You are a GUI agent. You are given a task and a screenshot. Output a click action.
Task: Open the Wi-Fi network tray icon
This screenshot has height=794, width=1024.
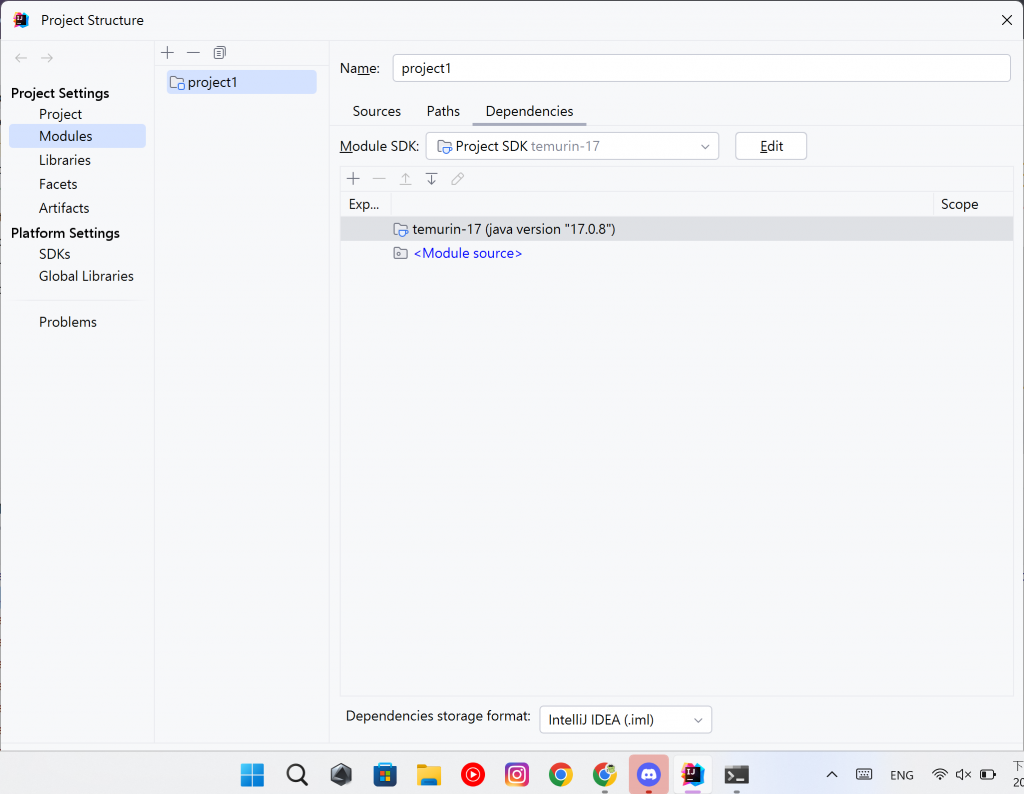(x=940, y=775)
